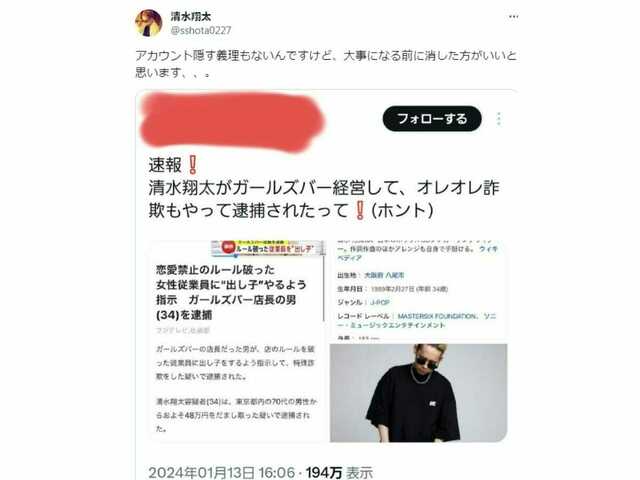Open vertical dots menu beside フォローする
The image size is (640, 480).
(499, 119)
